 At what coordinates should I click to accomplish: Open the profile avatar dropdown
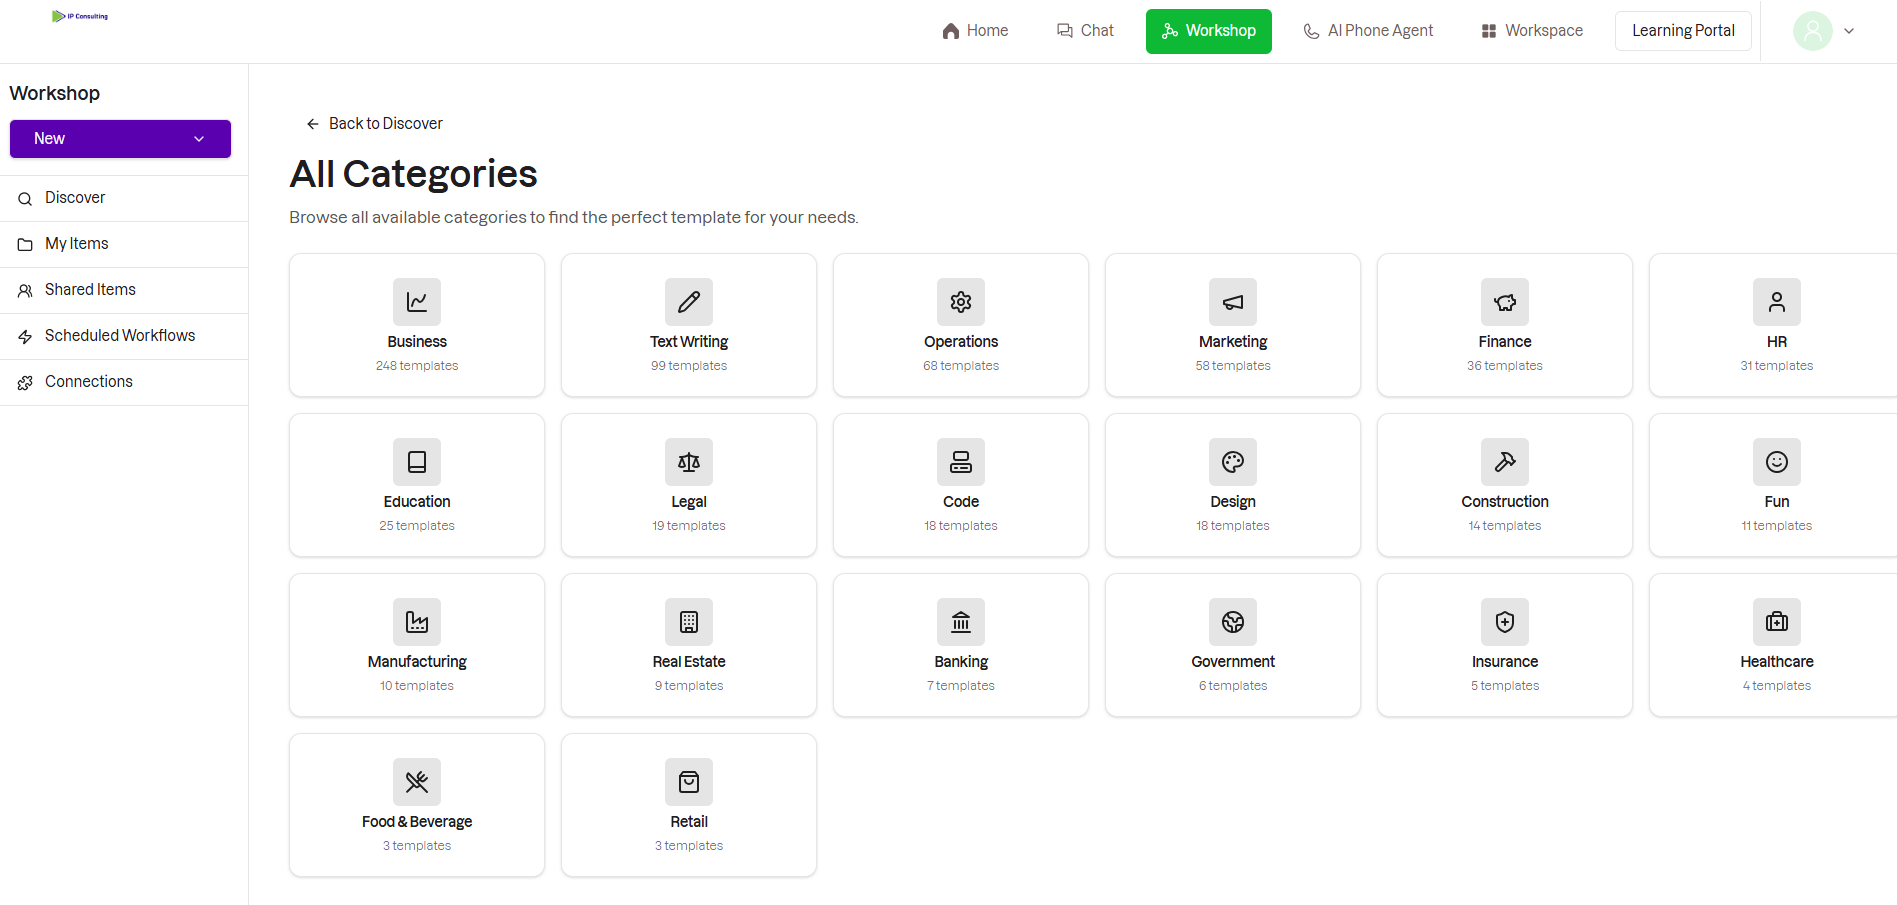point(1811,30)
